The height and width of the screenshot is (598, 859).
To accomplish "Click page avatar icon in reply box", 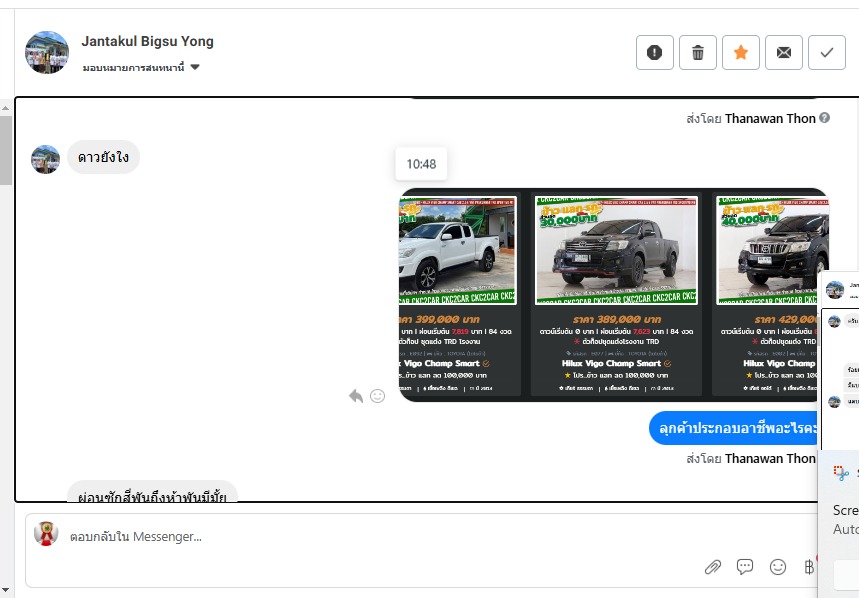I will click(46, 534).
